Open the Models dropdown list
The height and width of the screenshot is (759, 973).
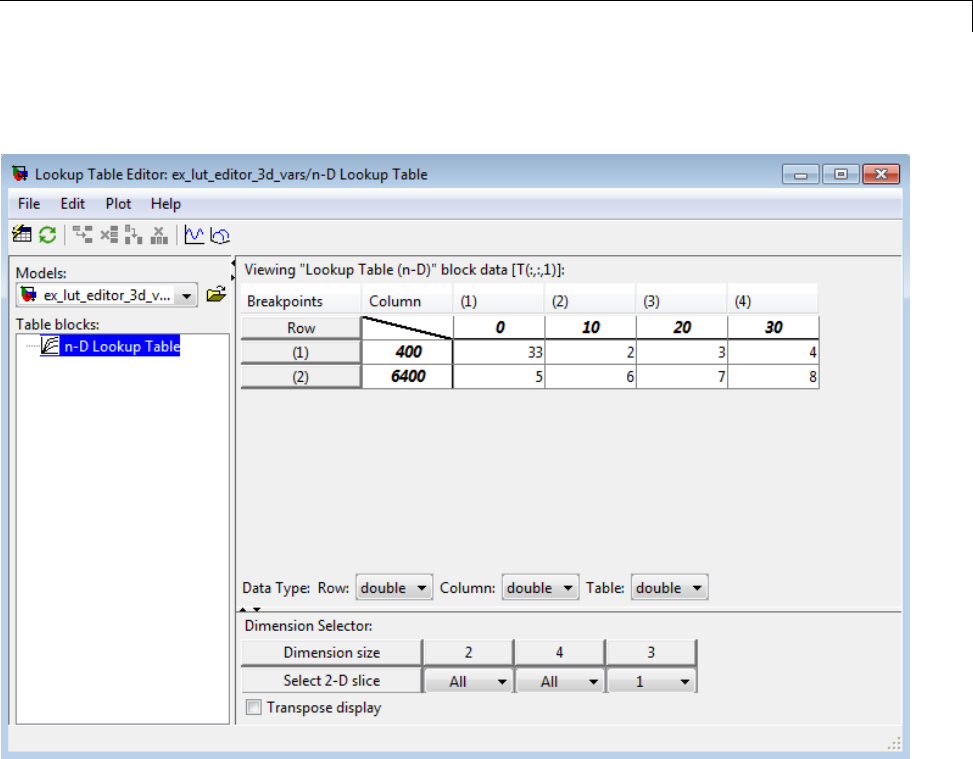tap(186, 295)
